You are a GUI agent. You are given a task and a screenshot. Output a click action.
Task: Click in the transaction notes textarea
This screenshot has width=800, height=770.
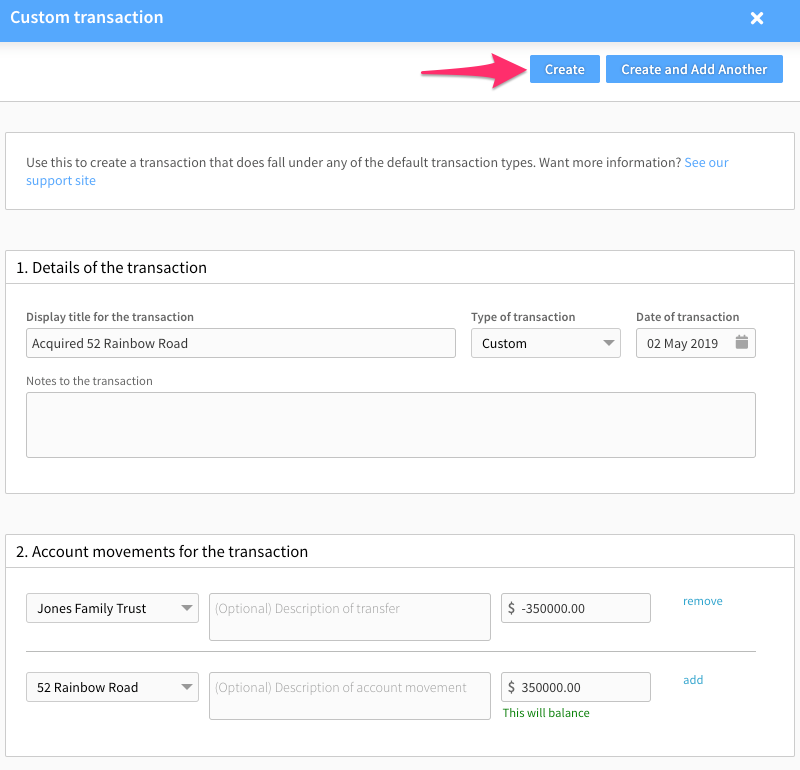[x=390, y=425]
